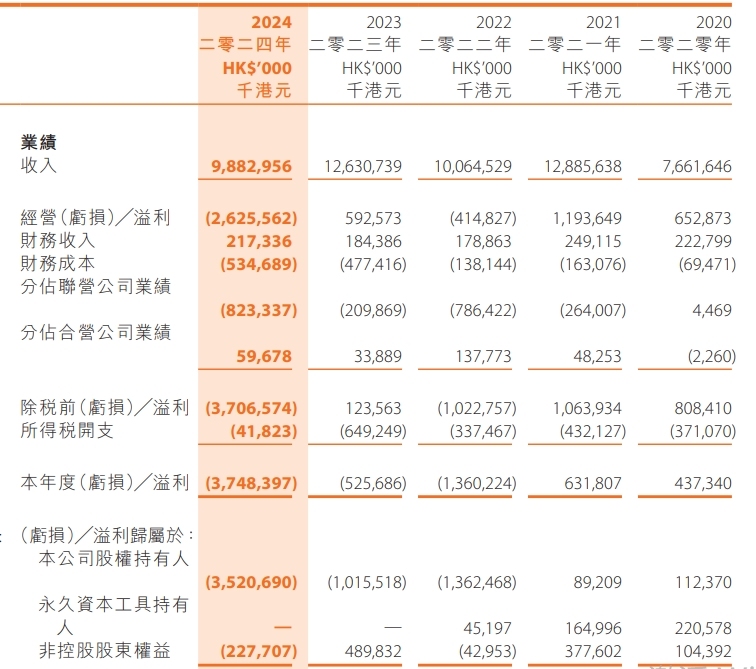Click finance income value 184,386

click(373, 241)
